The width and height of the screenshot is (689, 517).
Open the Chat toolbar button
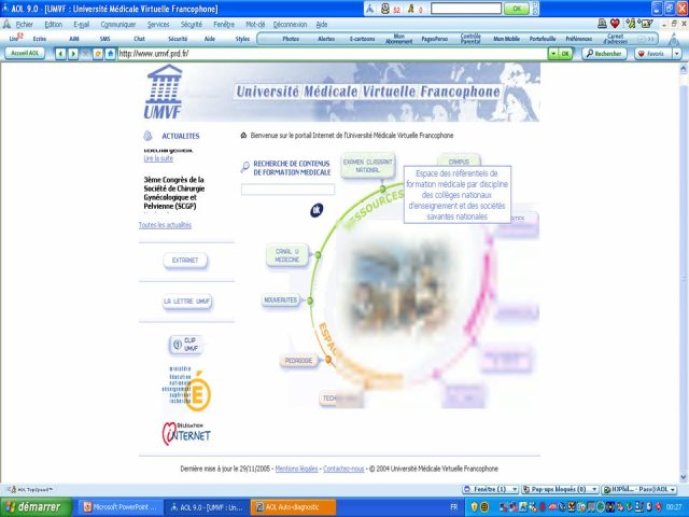139,39
